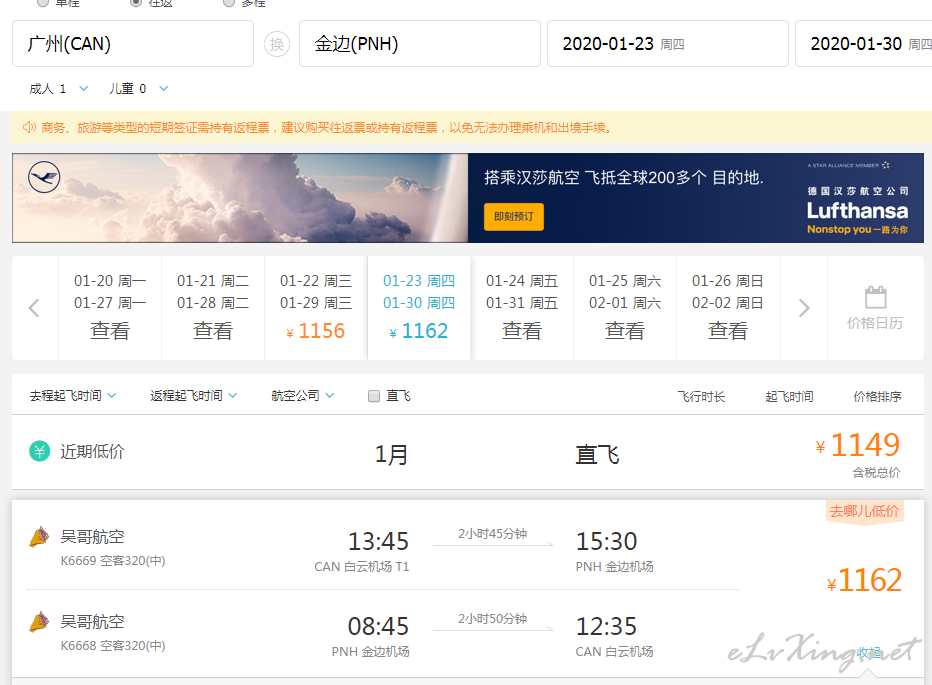Click the 15:30 arrival time

tap(606, 541)
